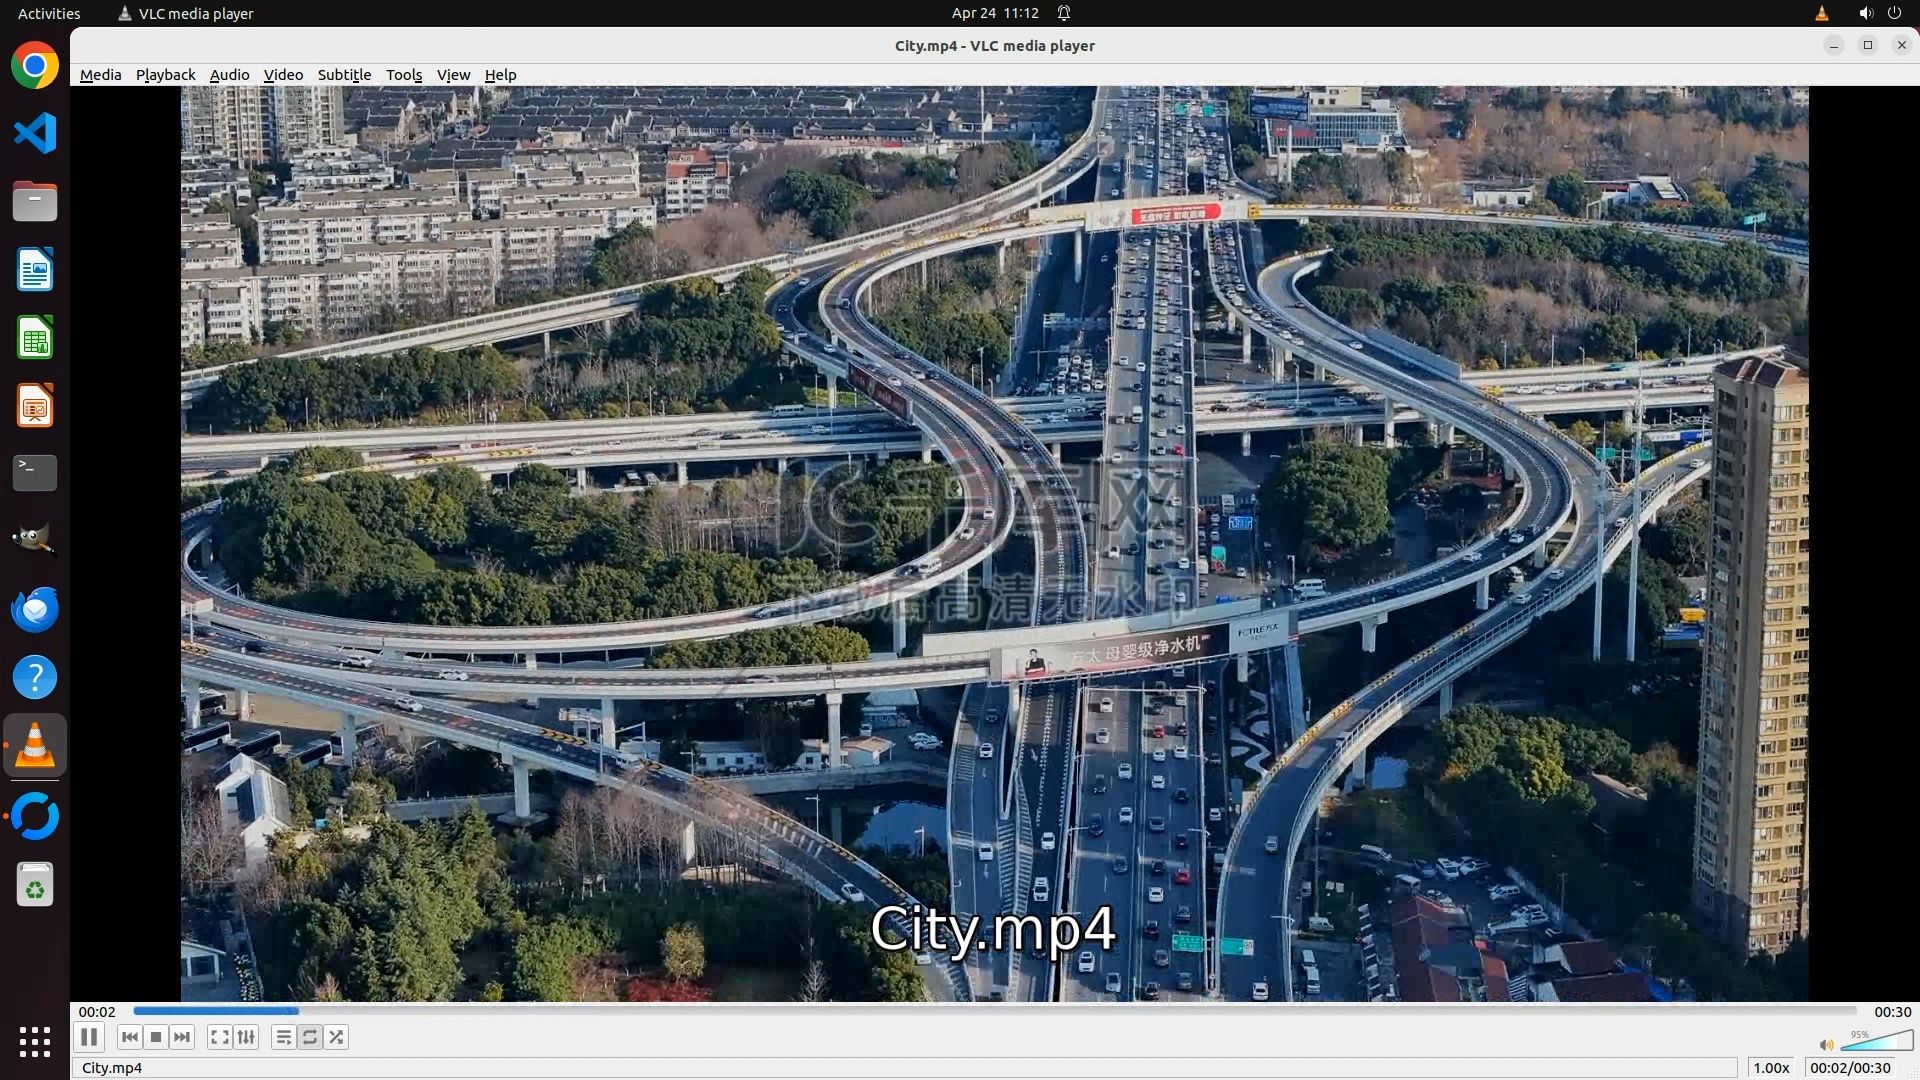Screen dimensions: 1920x1080
Task: Adjust the volume slider
Action: [1875, 1042]
